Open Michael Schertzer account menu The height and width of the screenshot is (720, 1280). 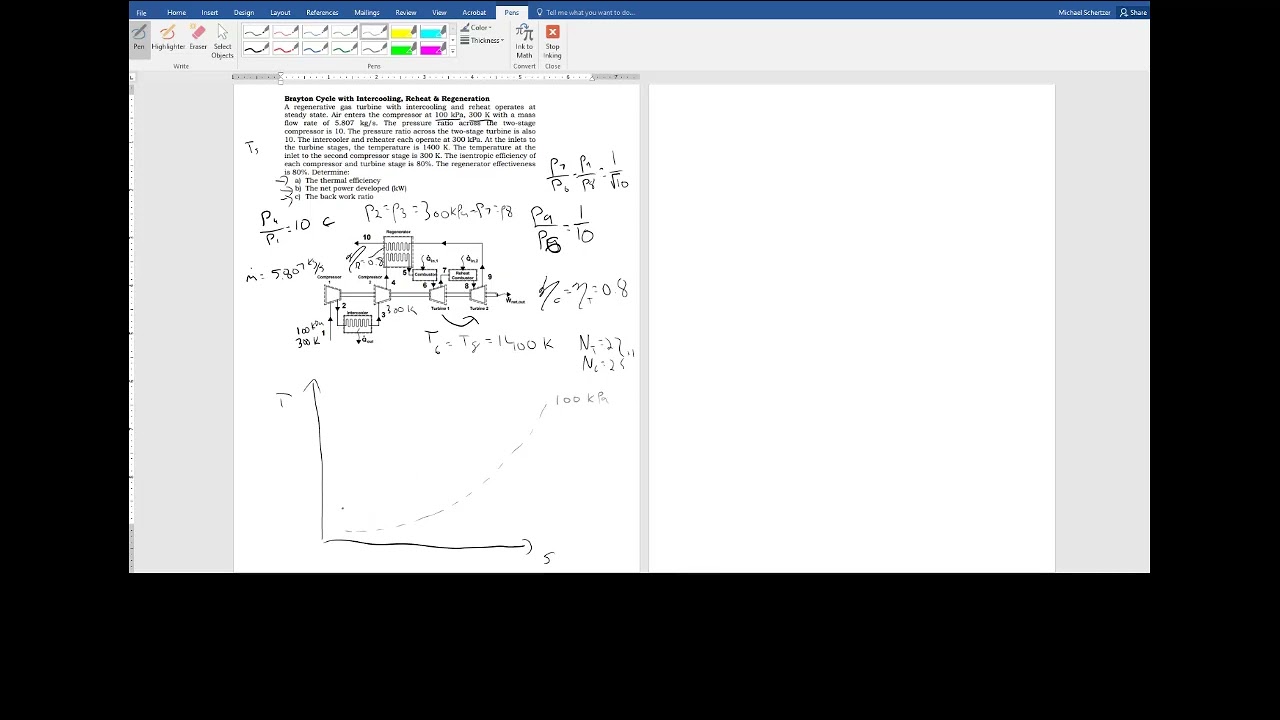pos(1084,13)
